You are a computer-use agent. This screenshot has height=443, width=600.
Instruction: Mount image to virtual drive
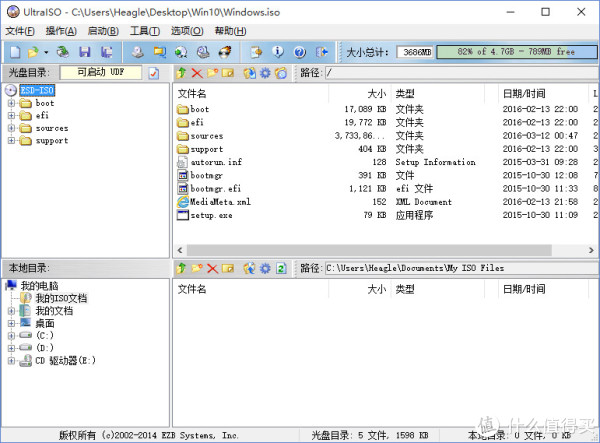click(x=203, y=52)
